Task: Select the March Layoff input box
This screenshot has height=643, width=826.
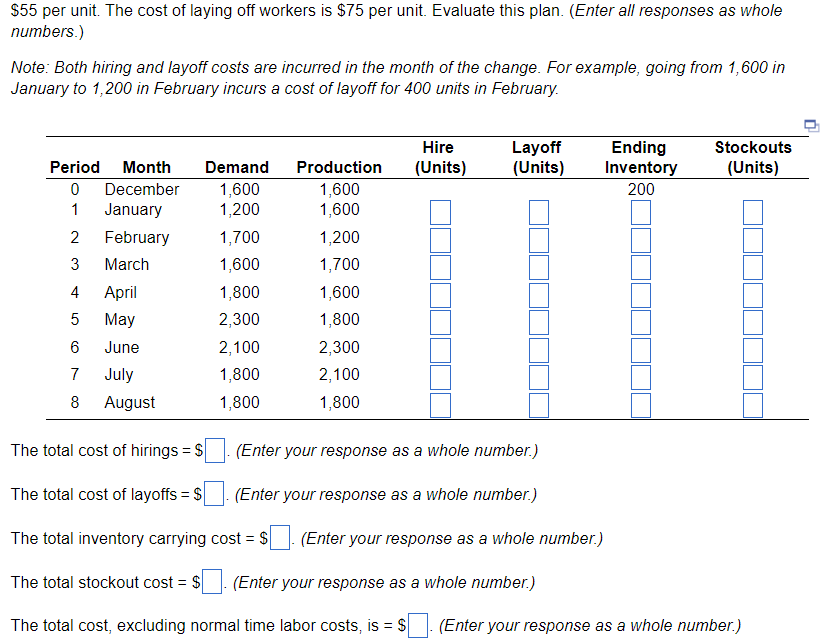Action: [x=538, y=266]
